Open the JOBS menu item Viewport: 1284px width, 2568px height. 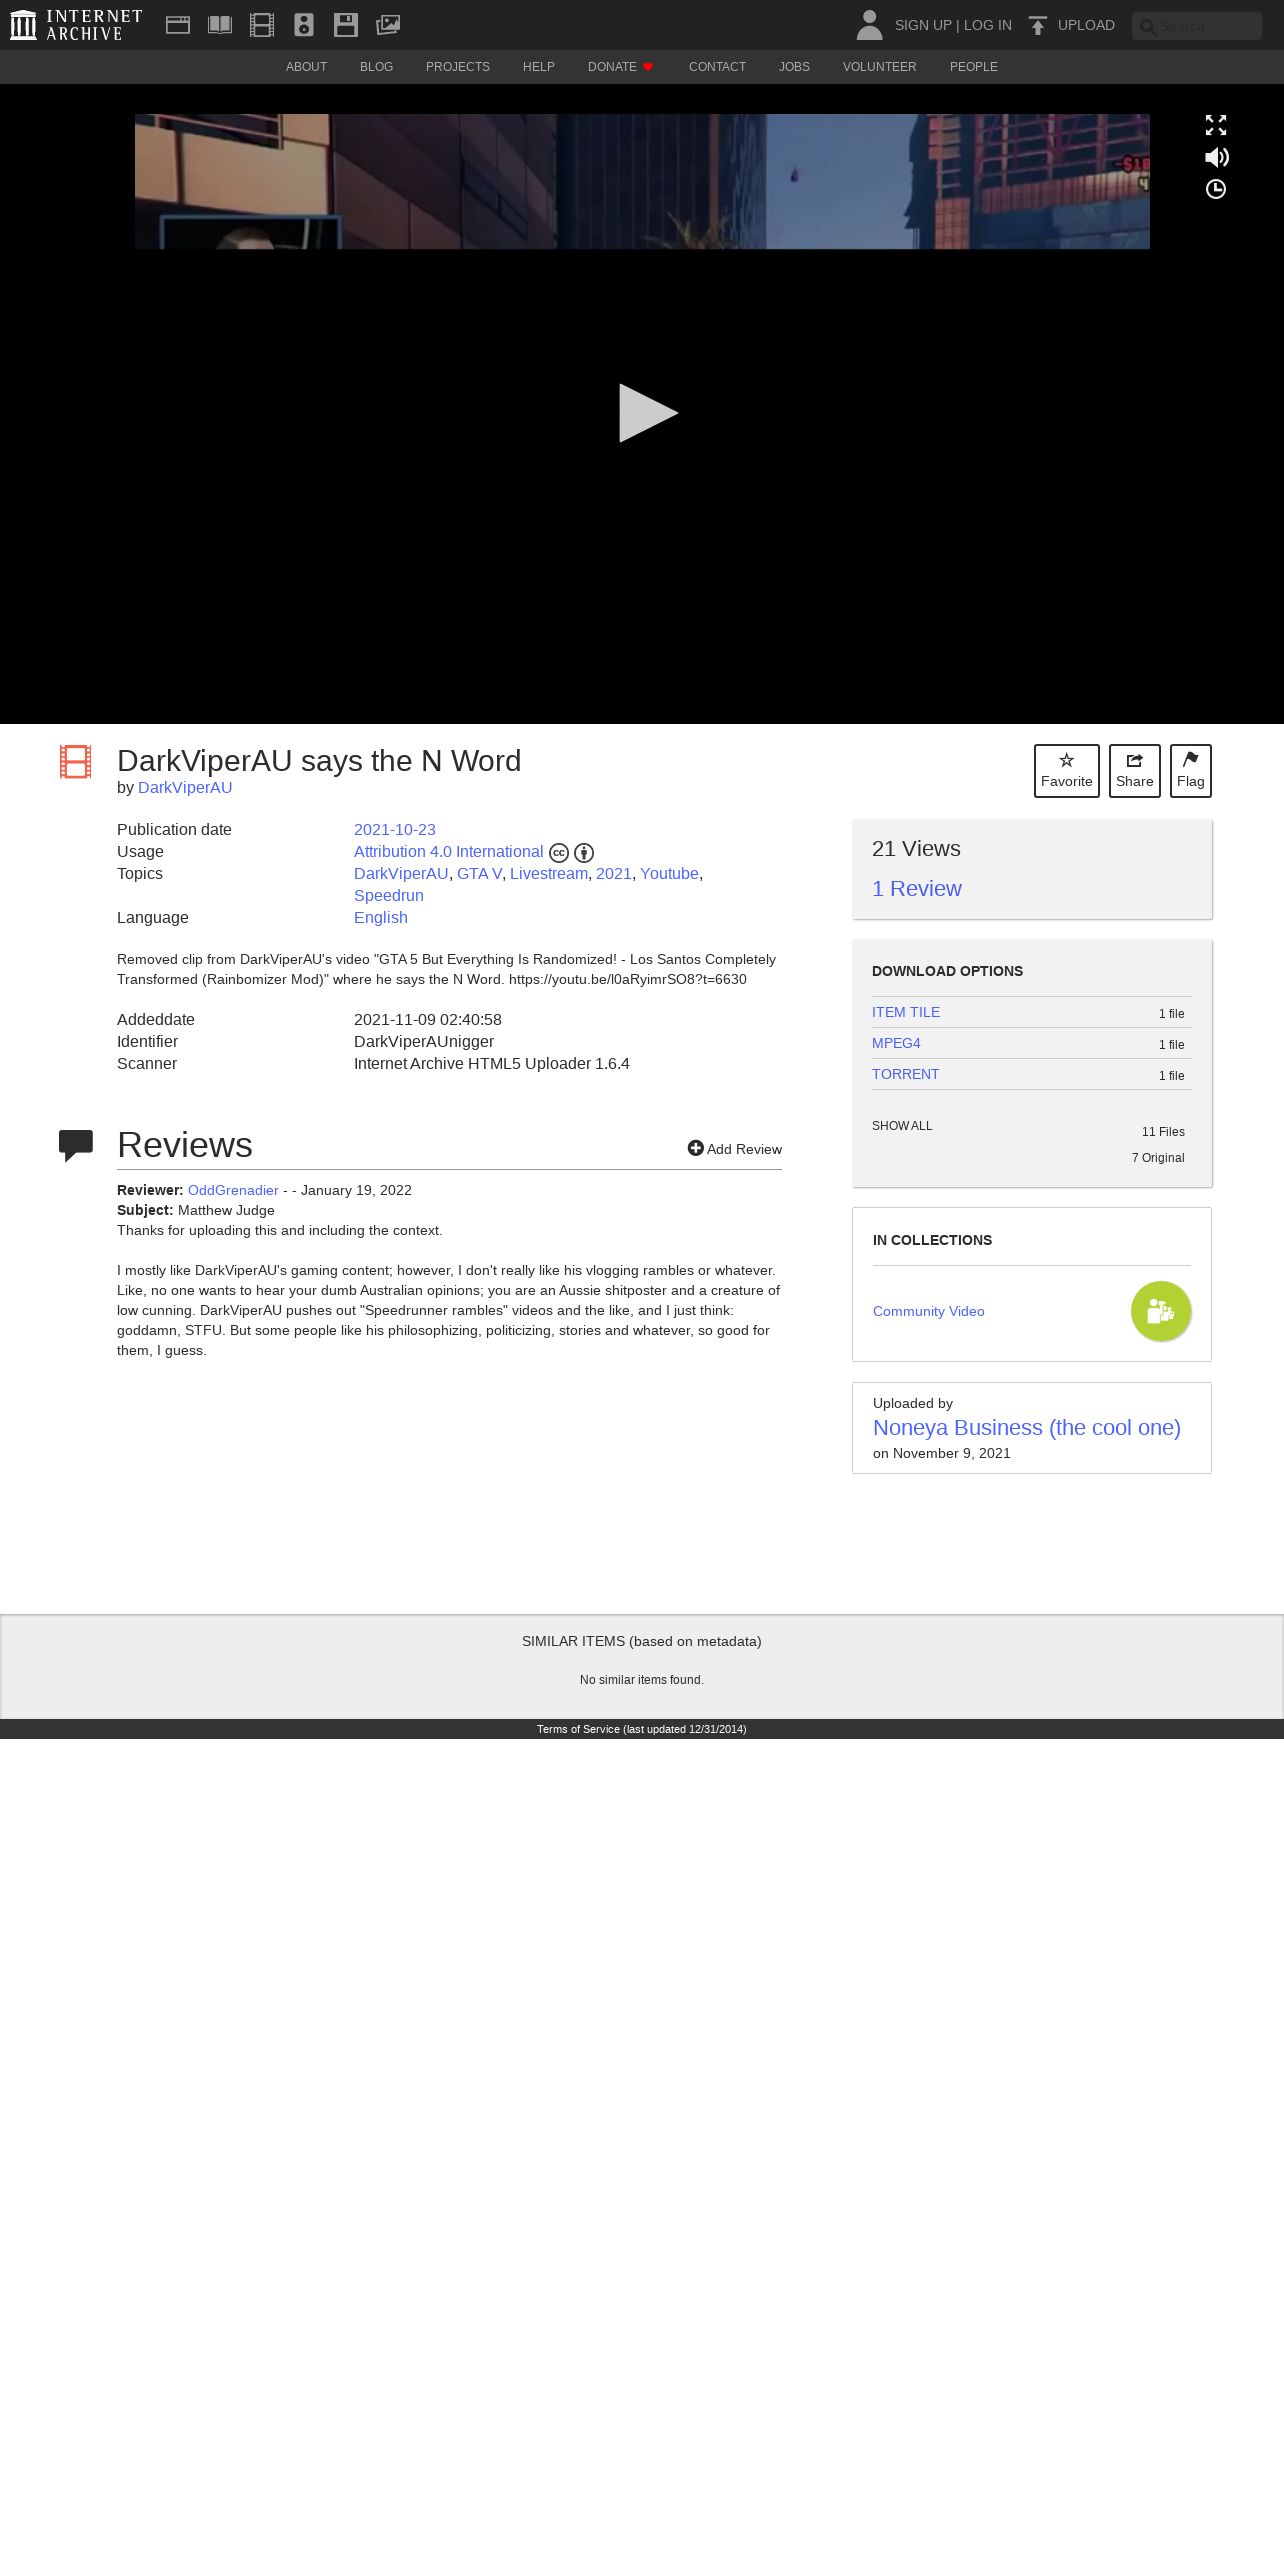[x=794, y=67]
